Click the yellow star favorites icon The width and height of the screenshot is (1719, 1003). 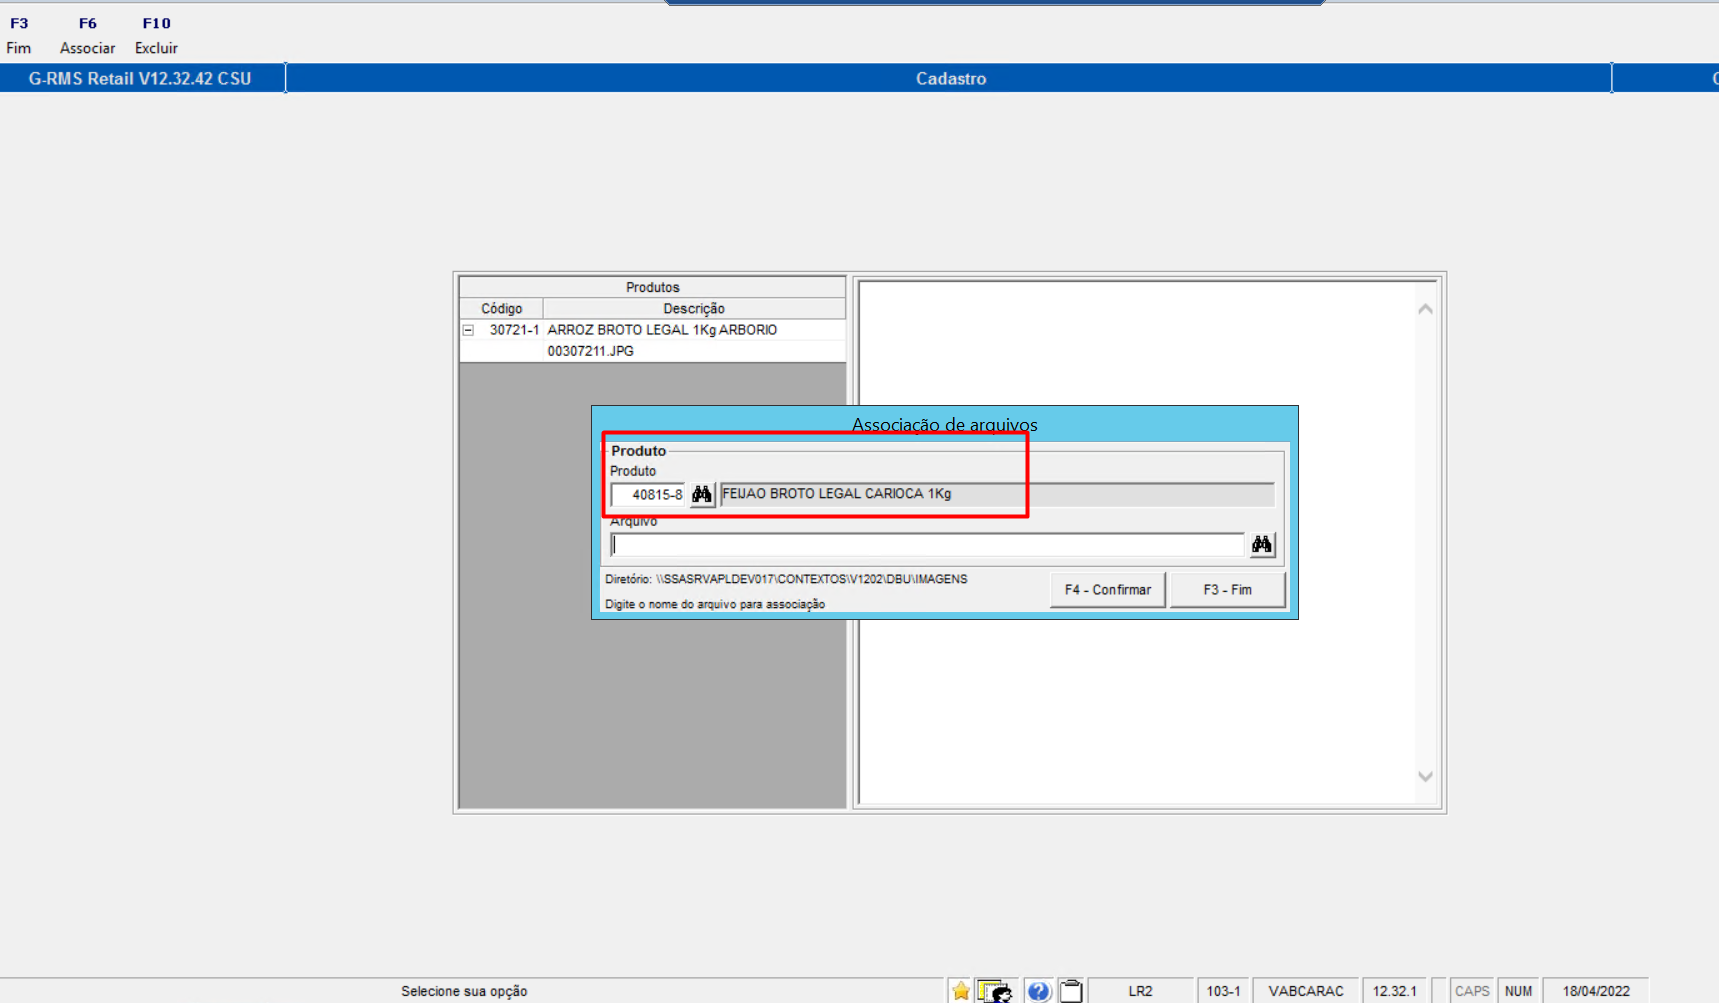(x=961, y=991)
